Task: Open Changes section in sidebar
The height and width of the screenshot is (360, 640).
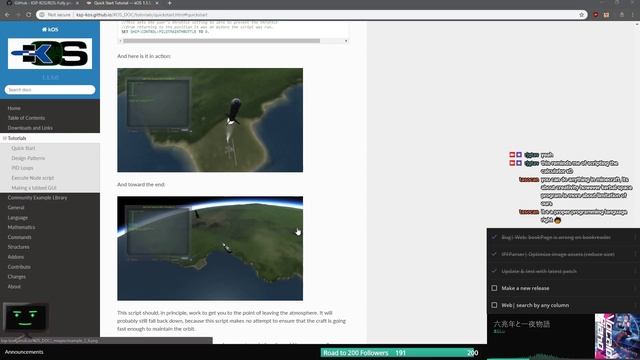Action: click(16, 277)
